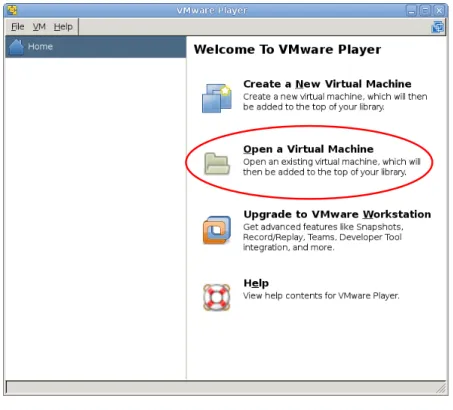The image size is (453, 410).
Task: Click the Create a New Virtual Machine icon
Action: pyautogui.click(x=217, y=98)
